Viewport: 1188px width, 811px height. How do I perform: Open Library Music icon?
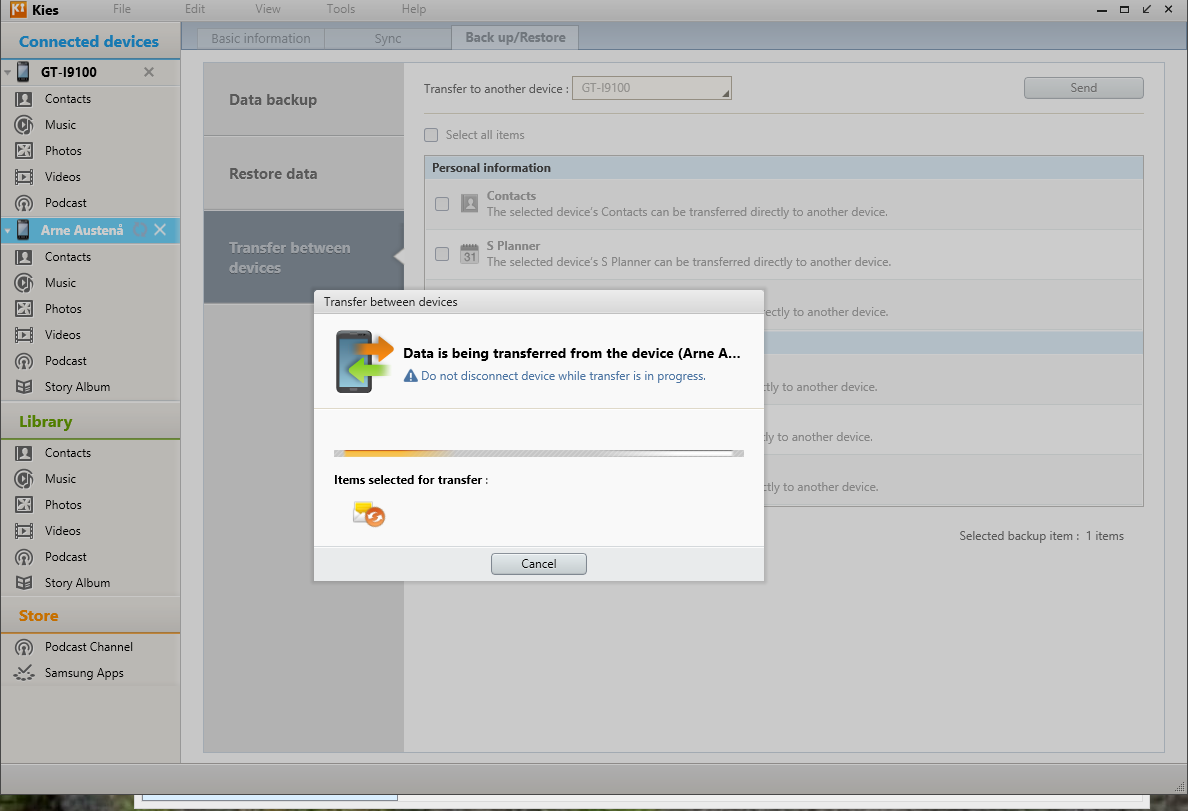click(x=24, y=479)
